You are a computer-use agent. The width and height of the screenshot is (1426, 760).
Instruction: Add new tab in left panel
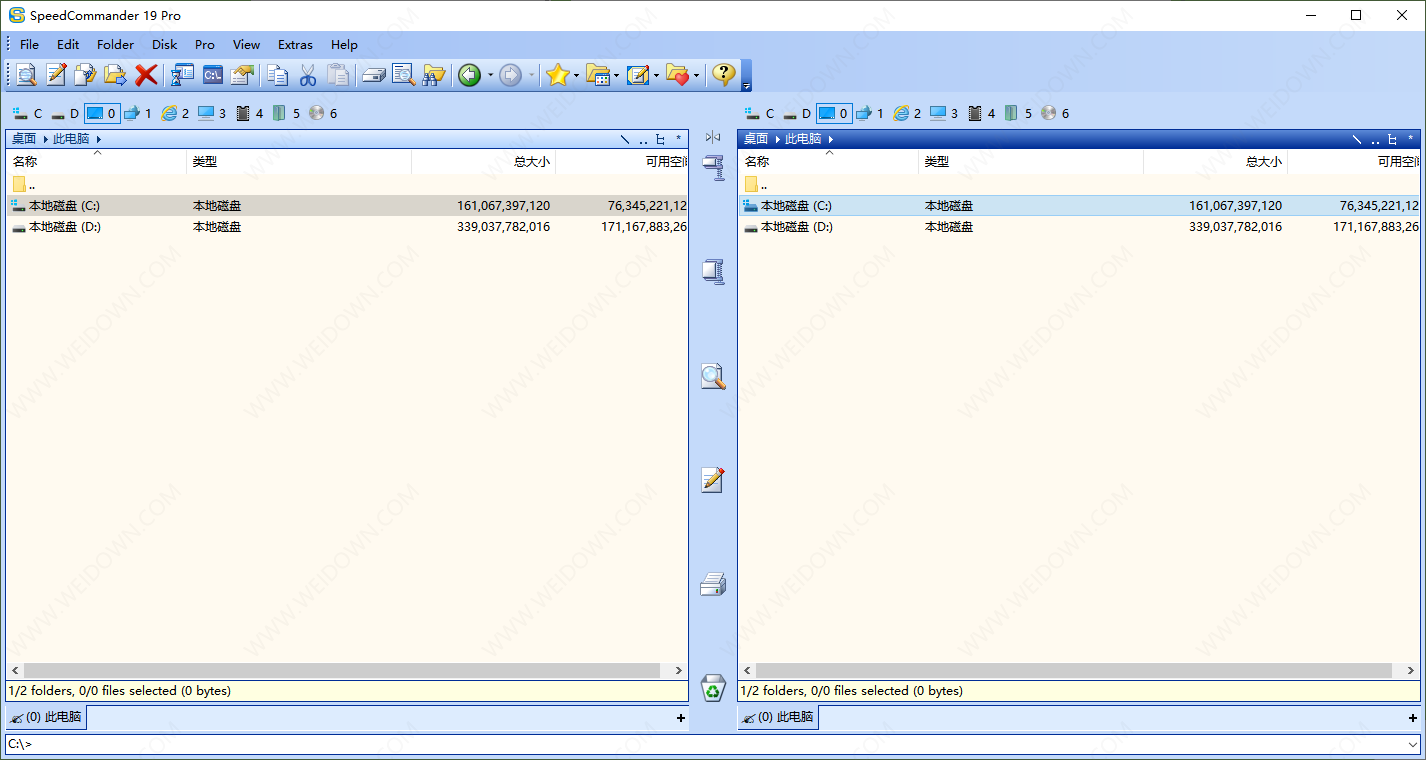click(x=681, y=718)
